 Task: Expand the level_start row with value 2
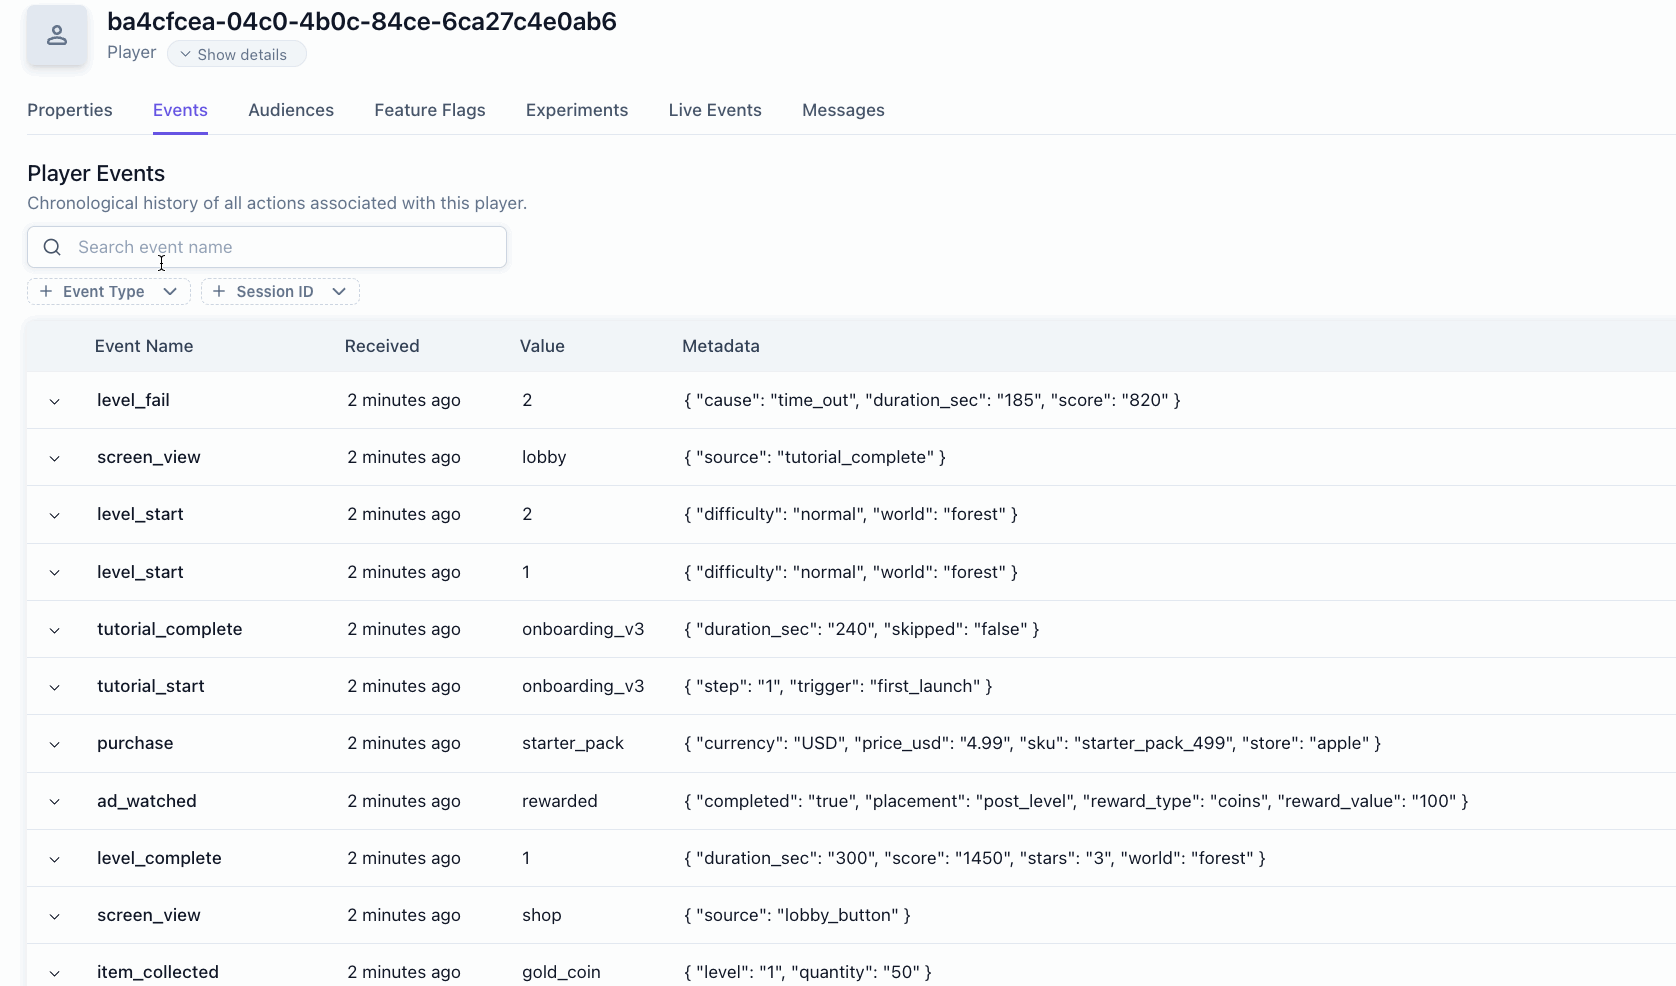[55, 515]
